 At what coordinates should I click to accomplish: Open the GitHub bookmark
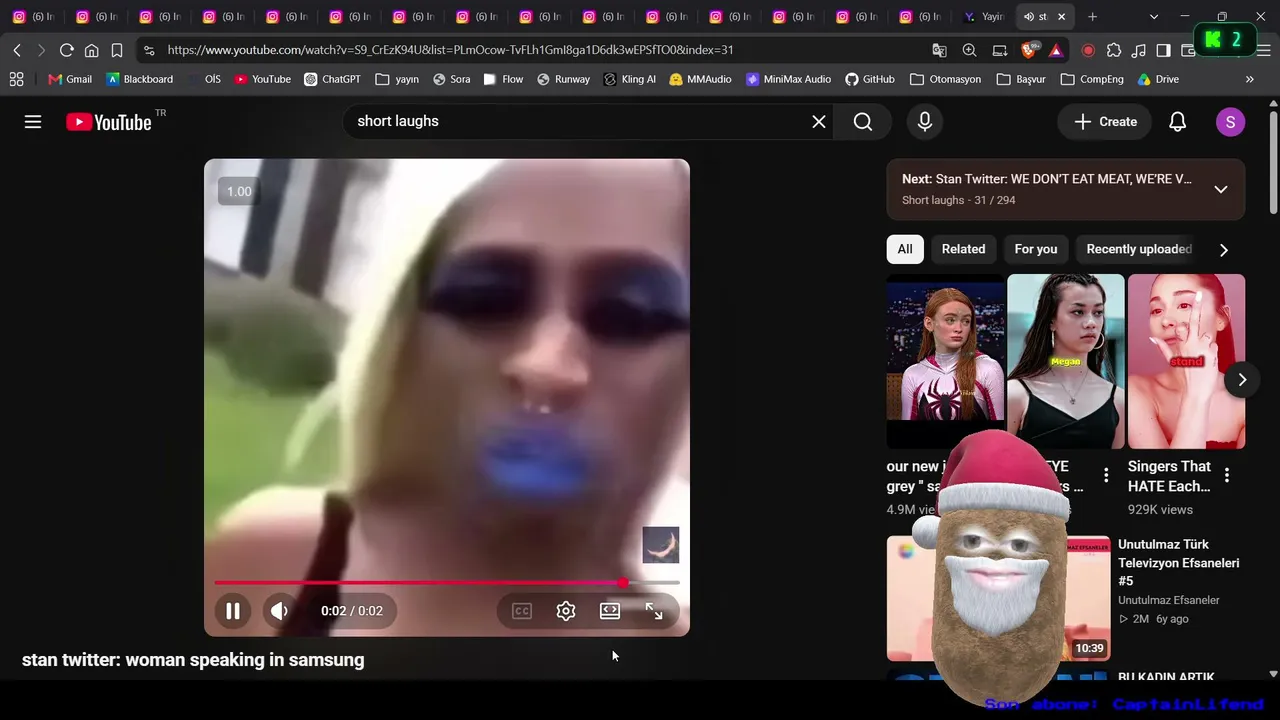(869, 79)
